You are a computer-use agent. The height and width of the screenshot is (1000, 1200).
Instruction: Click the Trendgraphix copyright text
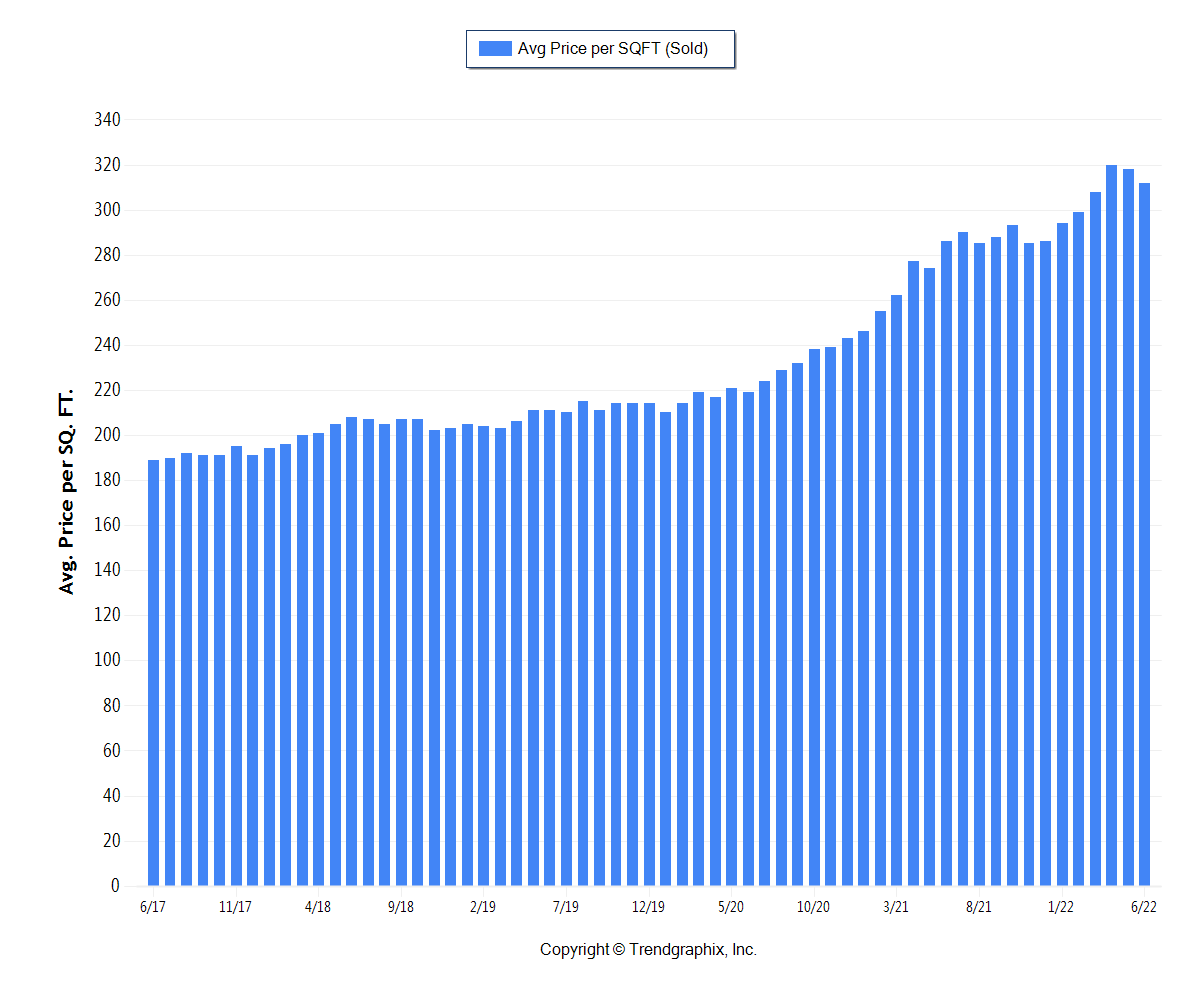pos(648,950)
